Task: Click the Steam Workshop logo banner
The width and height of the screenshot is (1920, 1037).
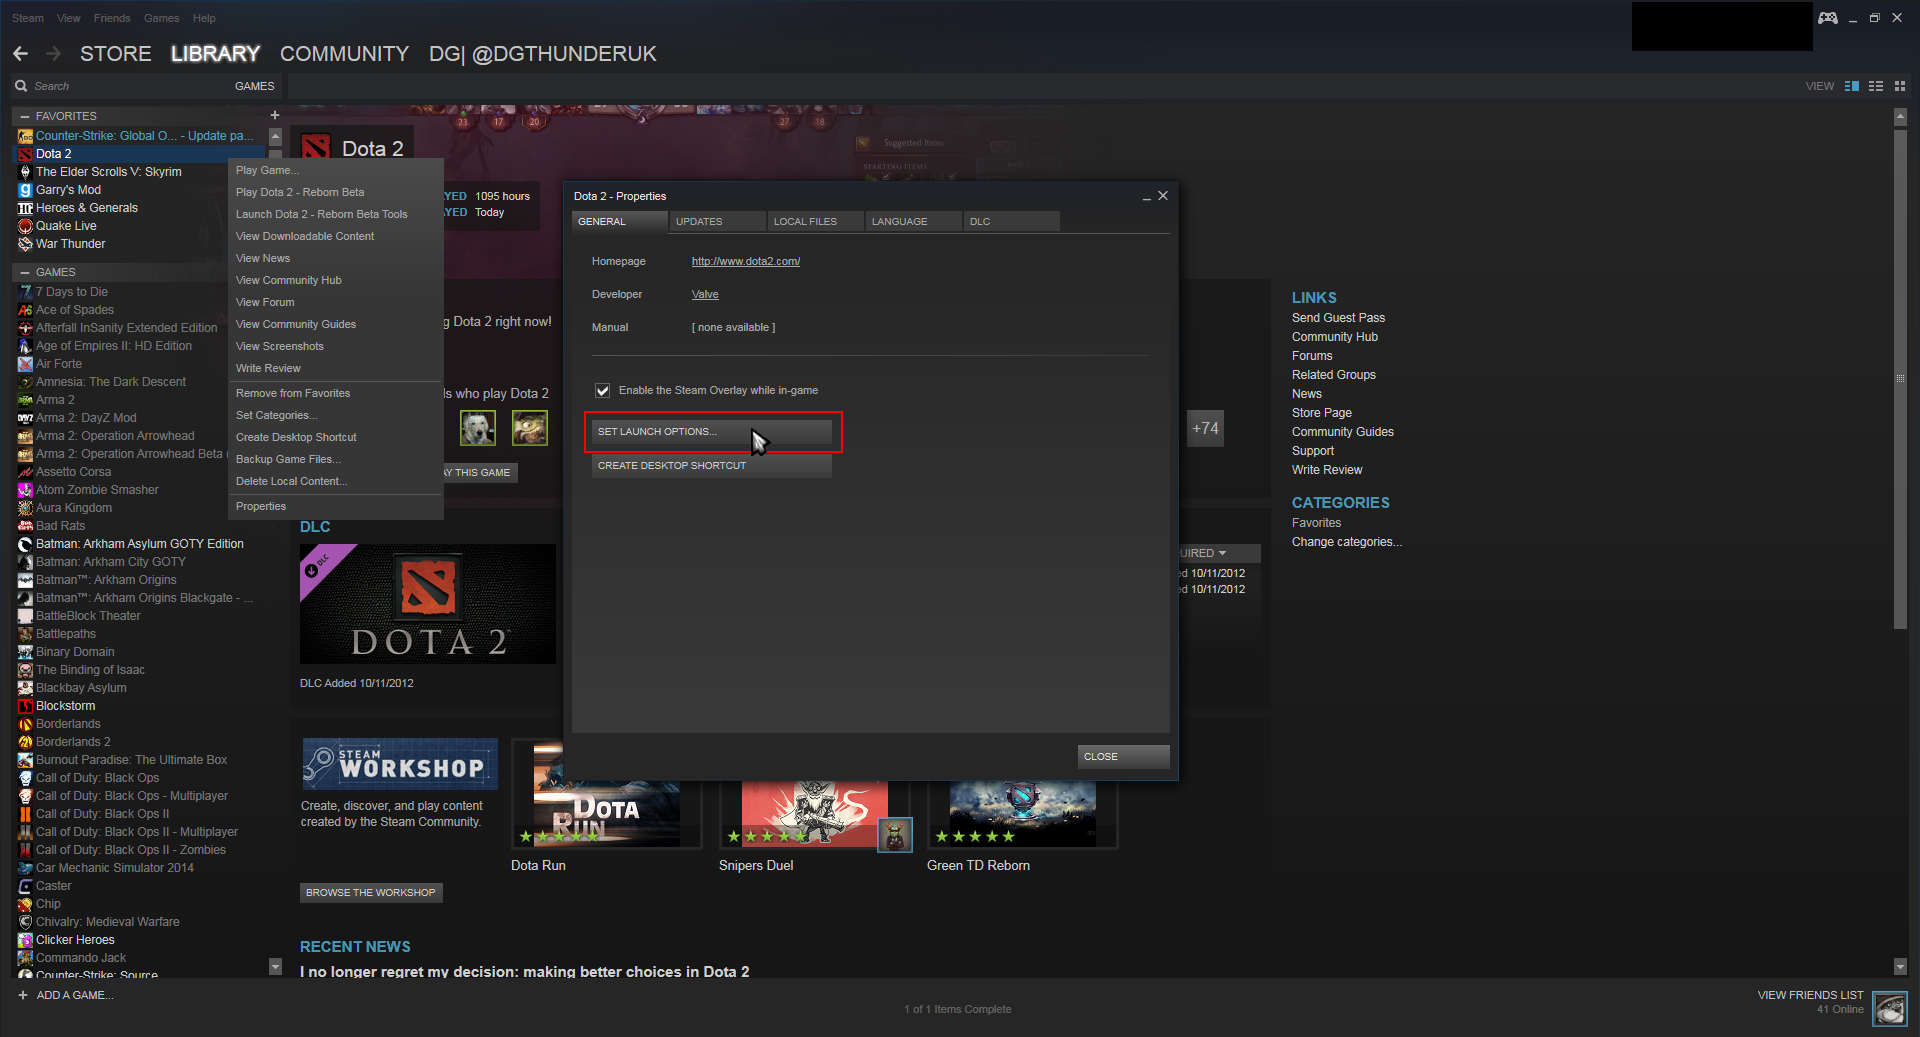Action: 400,765
